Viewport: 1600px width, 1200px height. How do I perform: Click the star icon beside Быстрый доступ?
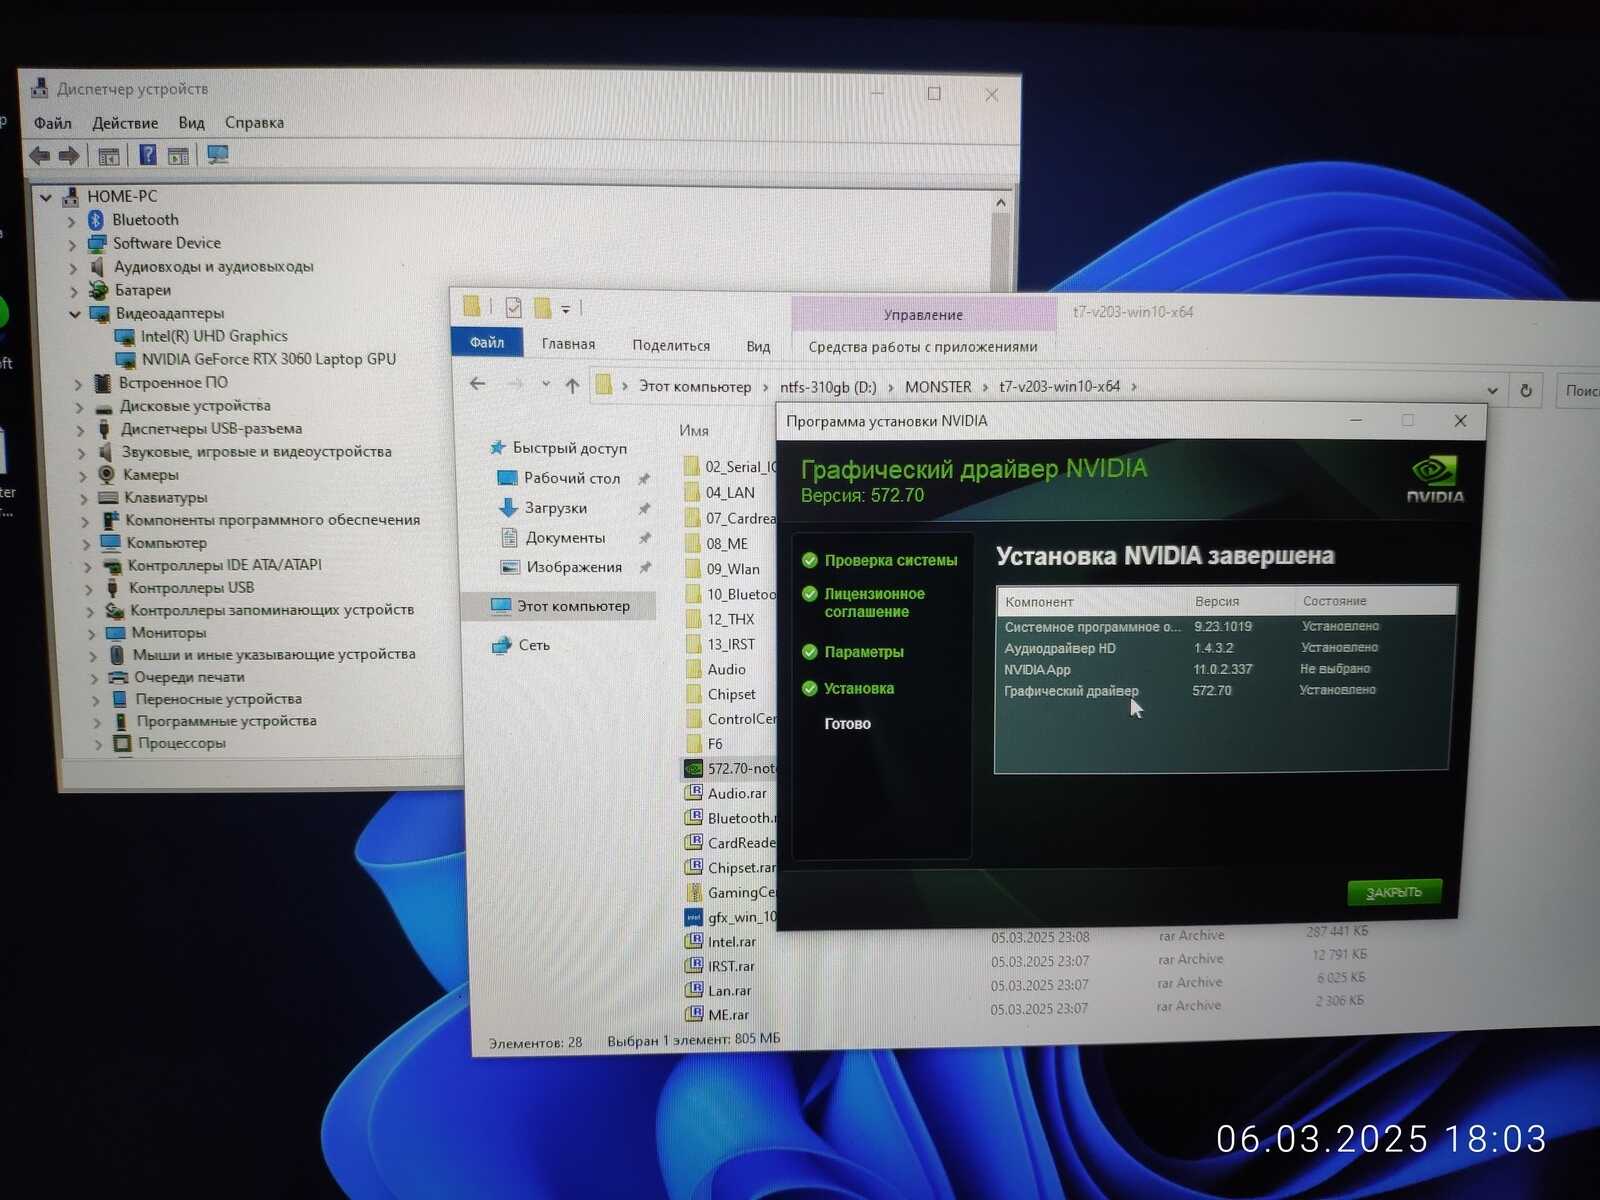497,448
